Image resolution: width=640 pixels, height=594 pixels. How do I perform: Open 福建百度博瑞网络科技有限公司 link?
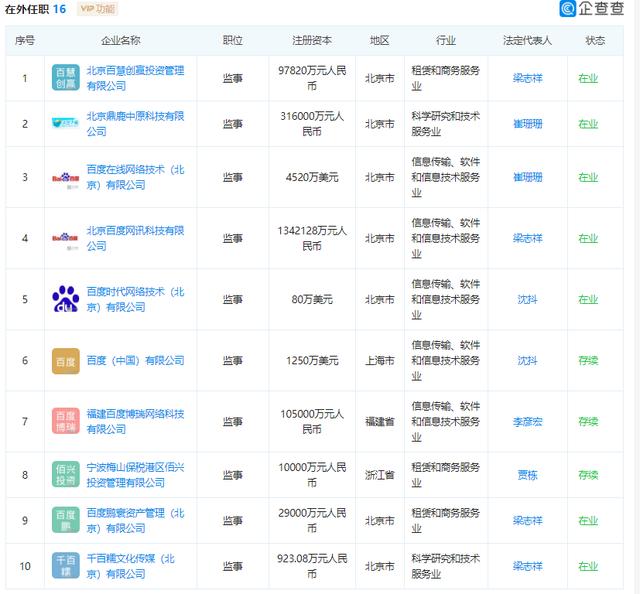[135, 421]
